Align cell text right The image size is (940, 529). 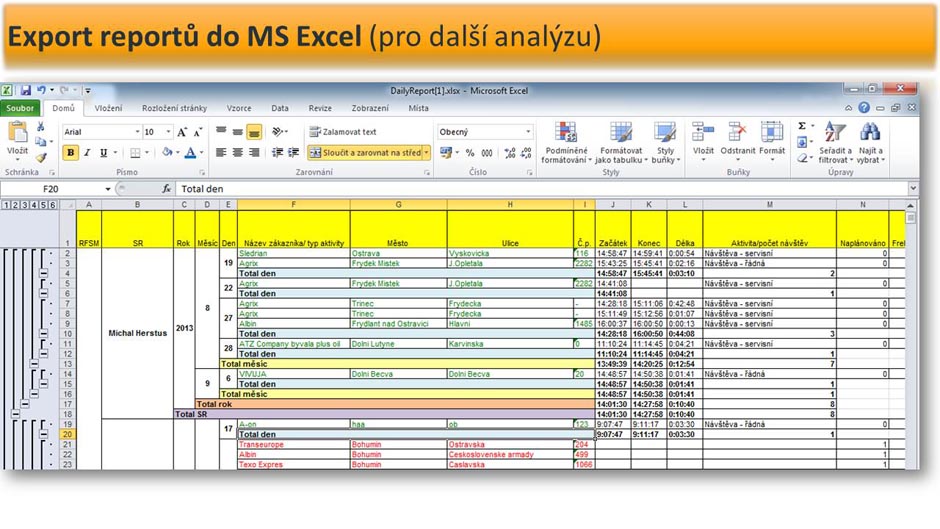(x=254, y=153)
